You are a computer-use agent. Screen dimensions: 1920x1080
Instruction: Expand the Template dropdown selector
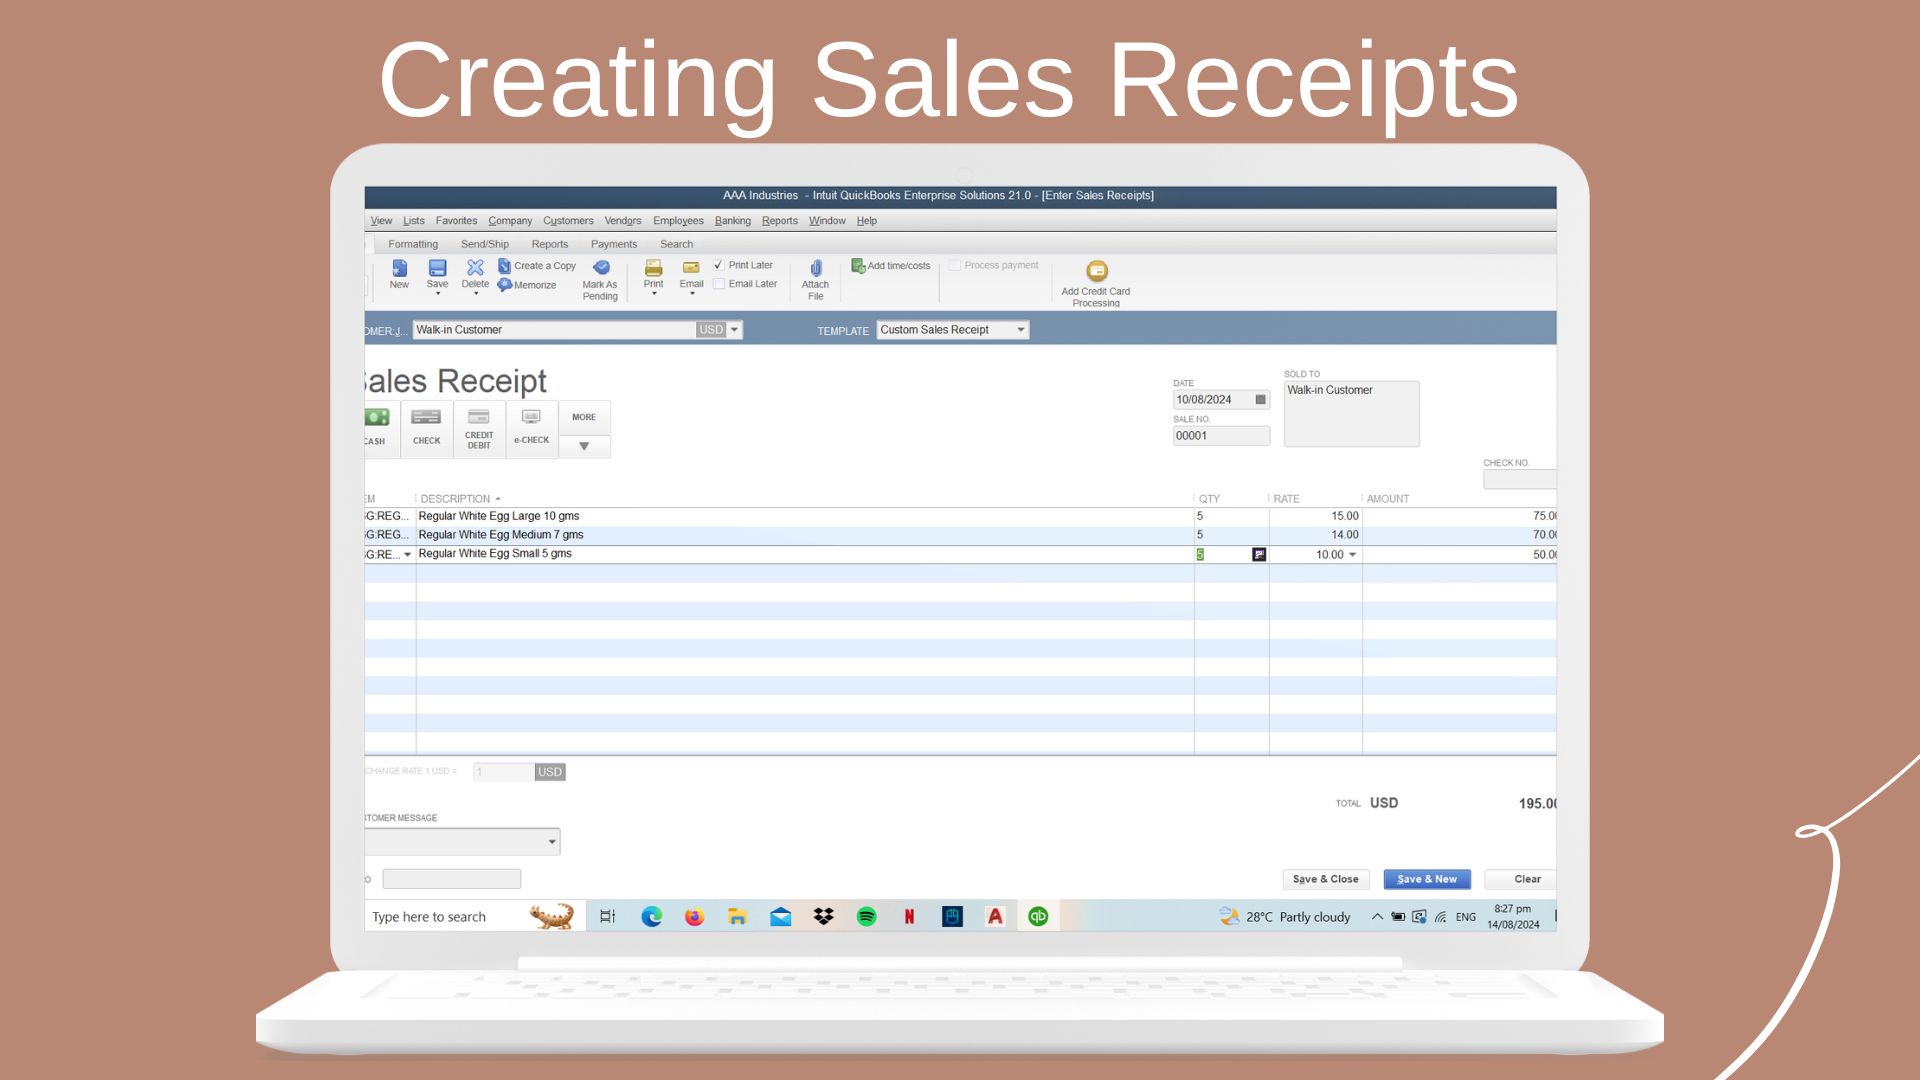click(1021, 330)
